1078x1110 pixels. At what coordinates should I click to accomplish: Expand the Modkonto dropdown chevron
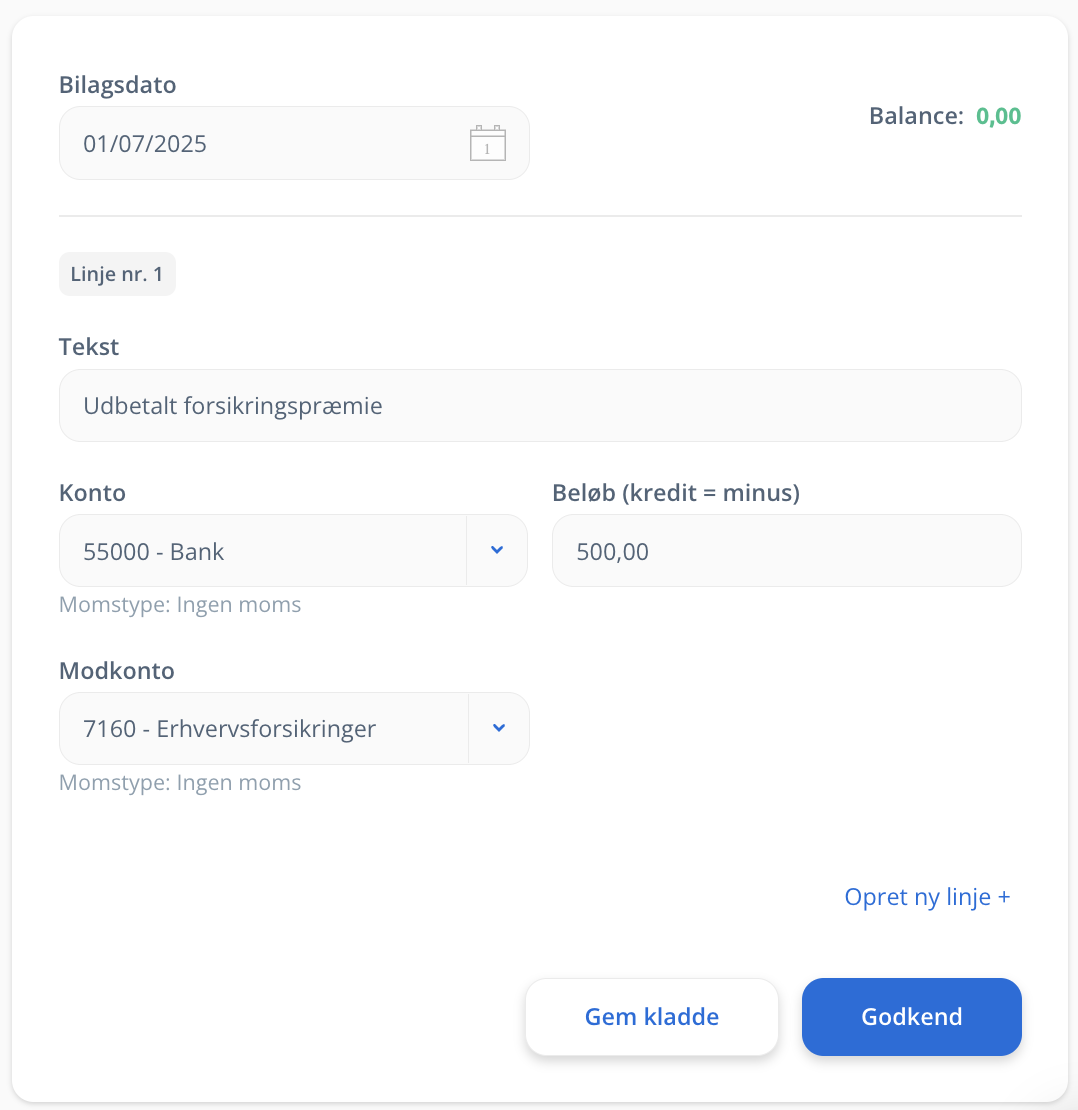[x=499, y=728]
